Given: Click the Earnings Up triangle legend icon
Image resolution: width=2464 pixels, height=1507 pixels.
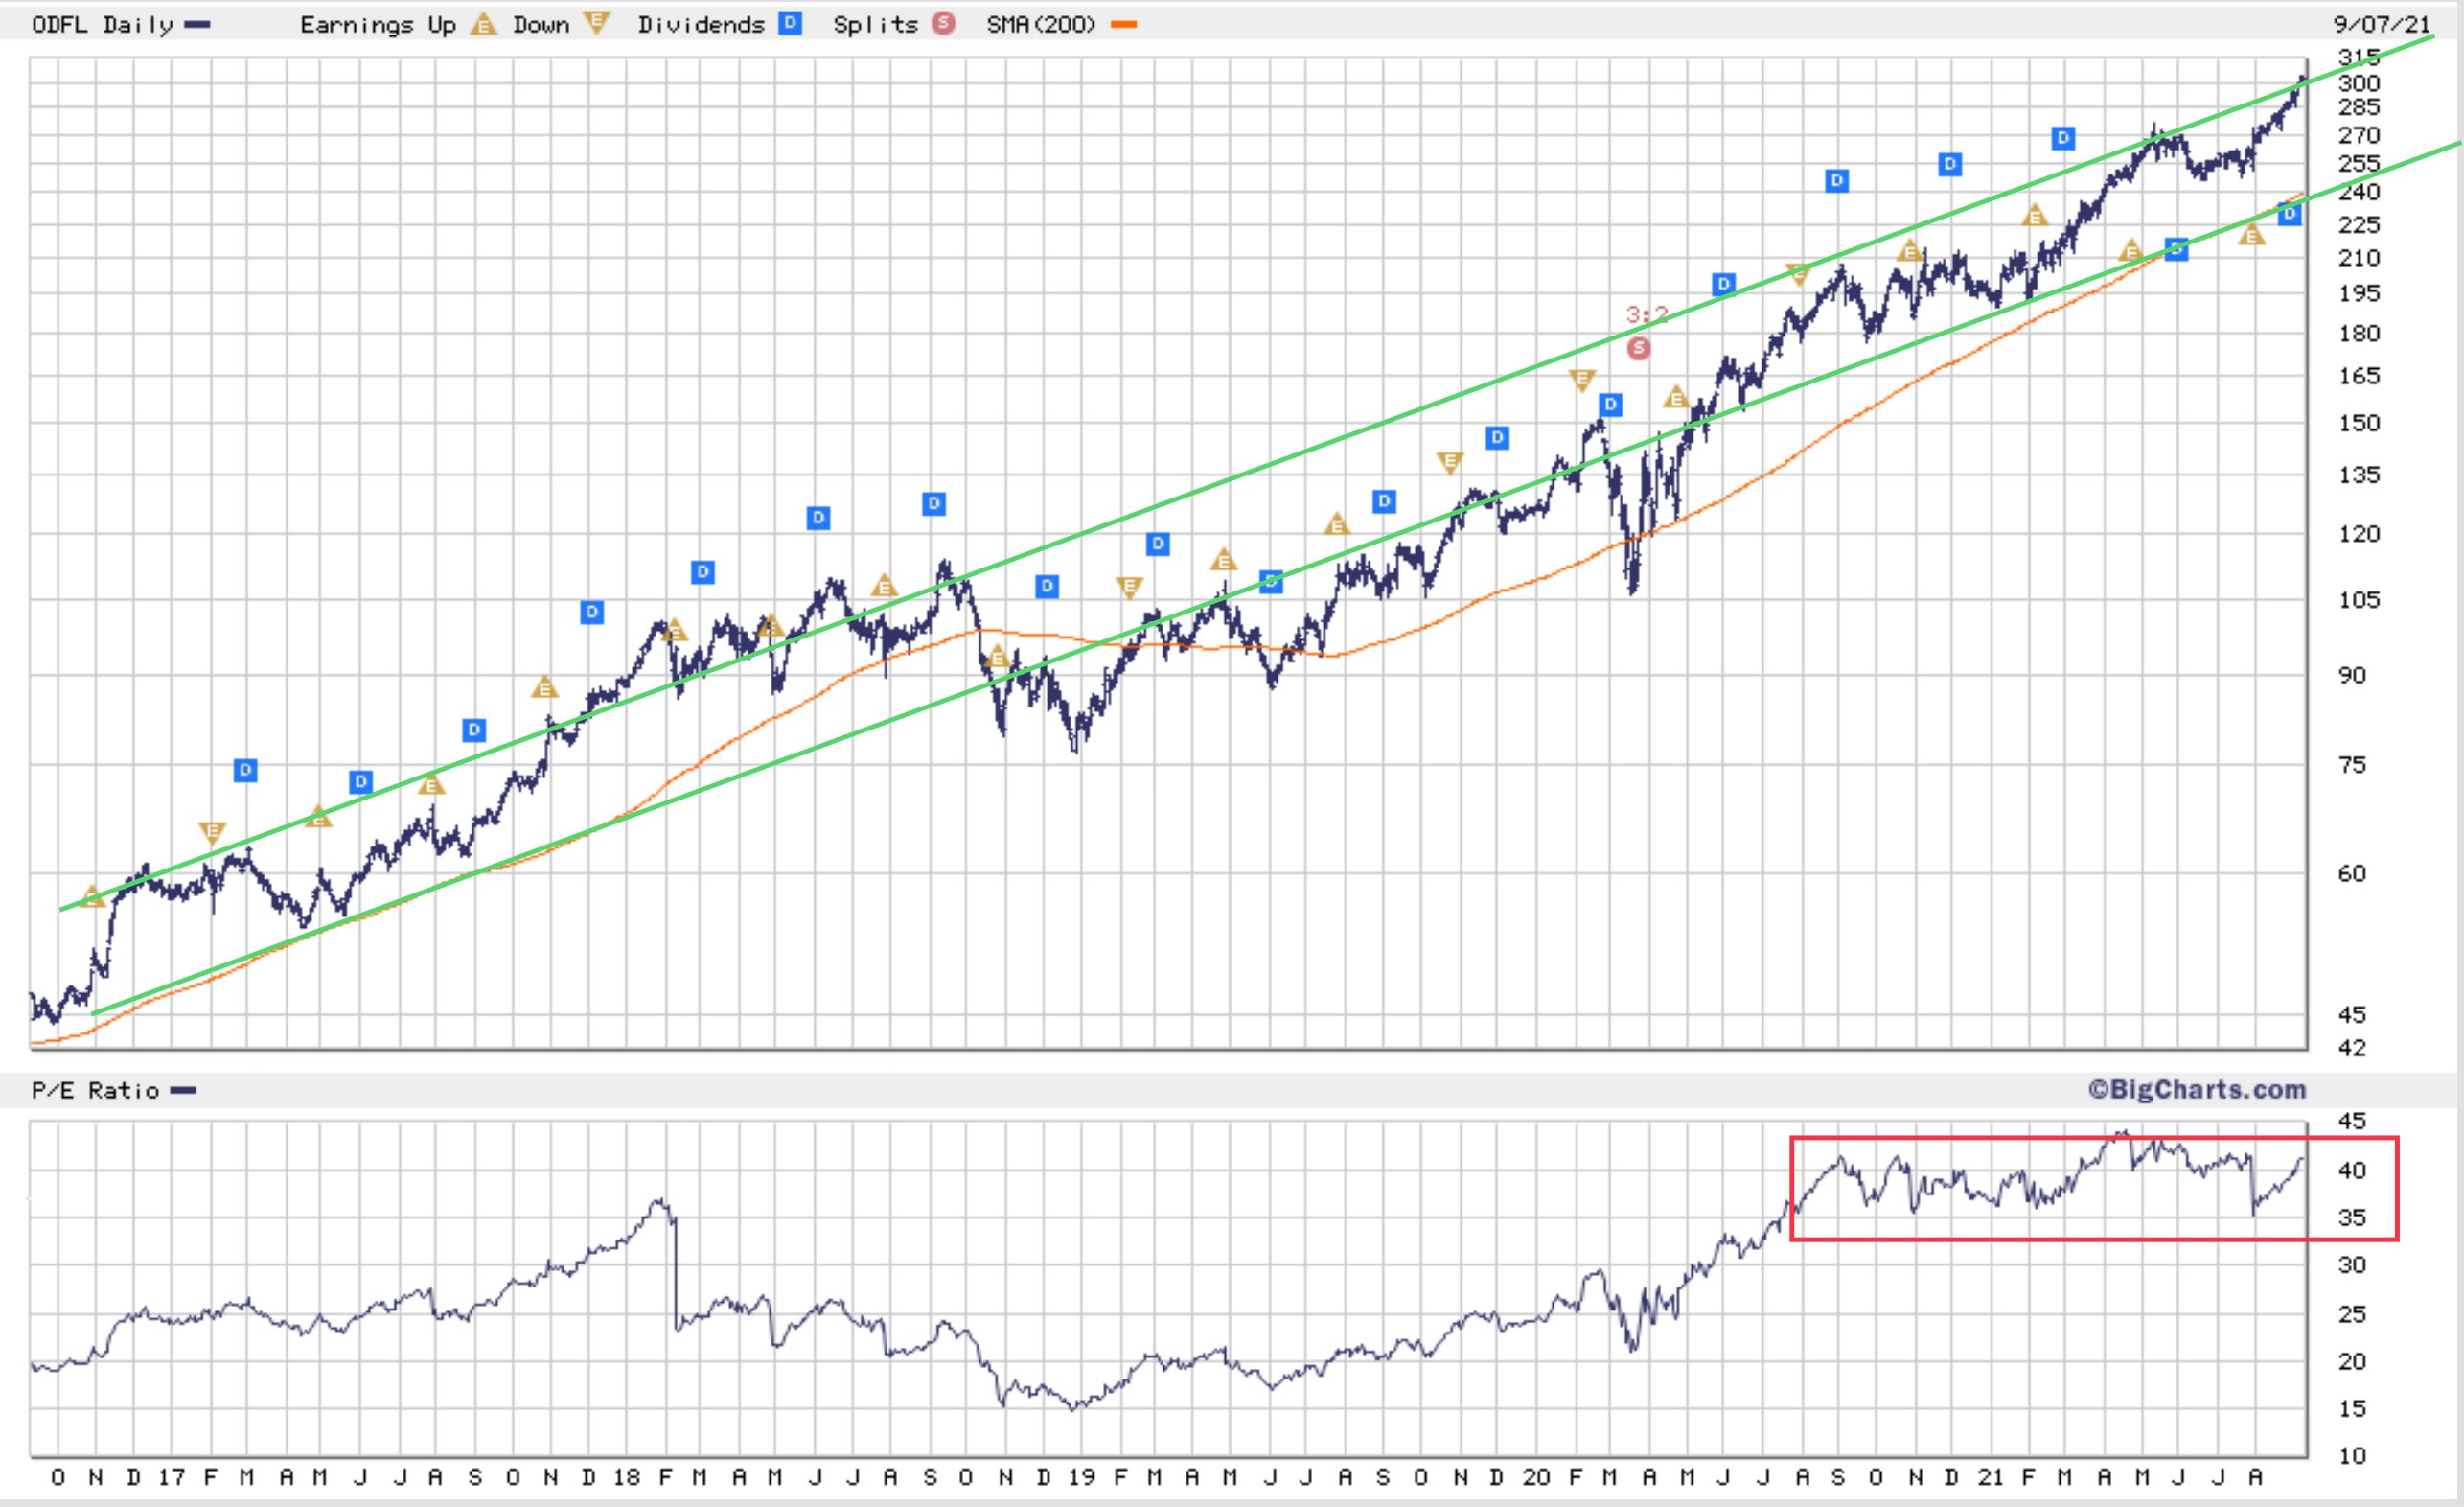Looking at the screenshot, I should 483,24.
